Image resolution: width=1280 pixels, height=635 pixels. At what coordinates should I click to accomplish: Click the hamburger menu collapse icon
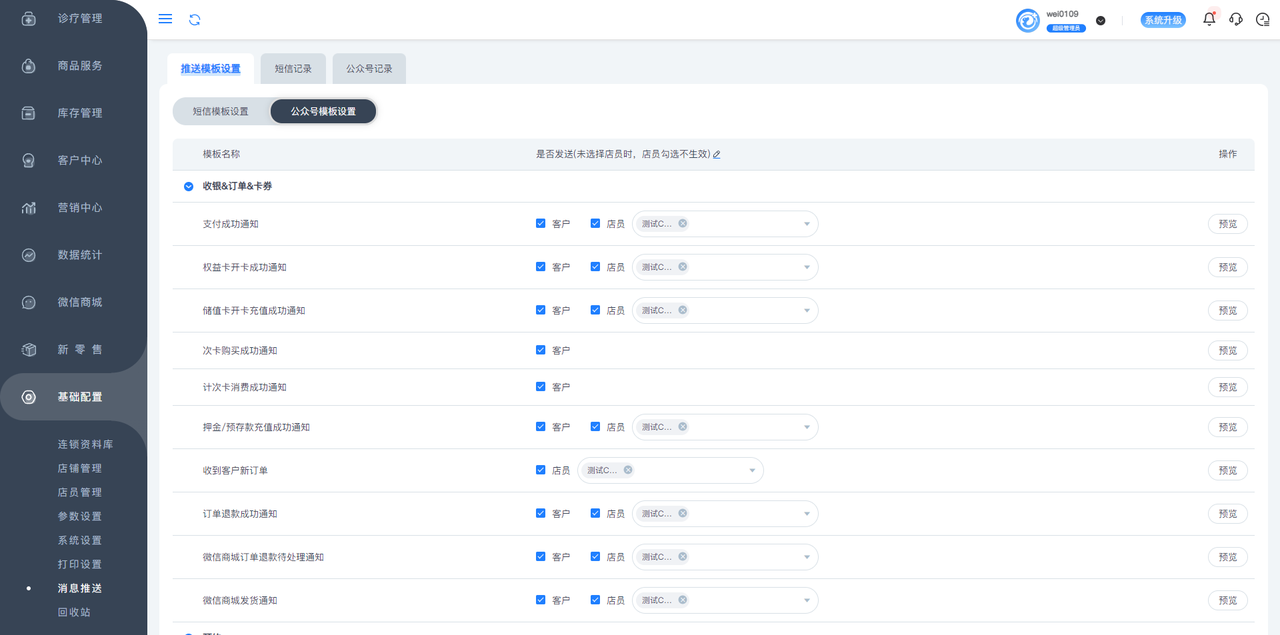tap(166, 19)
